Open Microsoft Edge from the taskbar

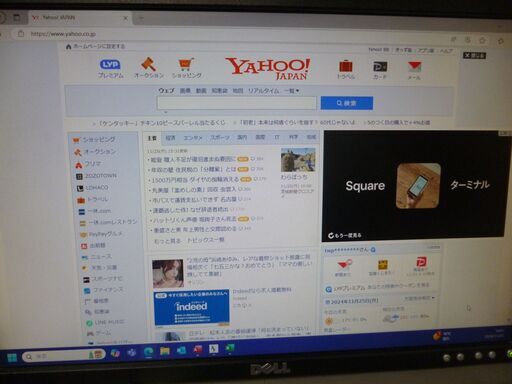(148, 352)
